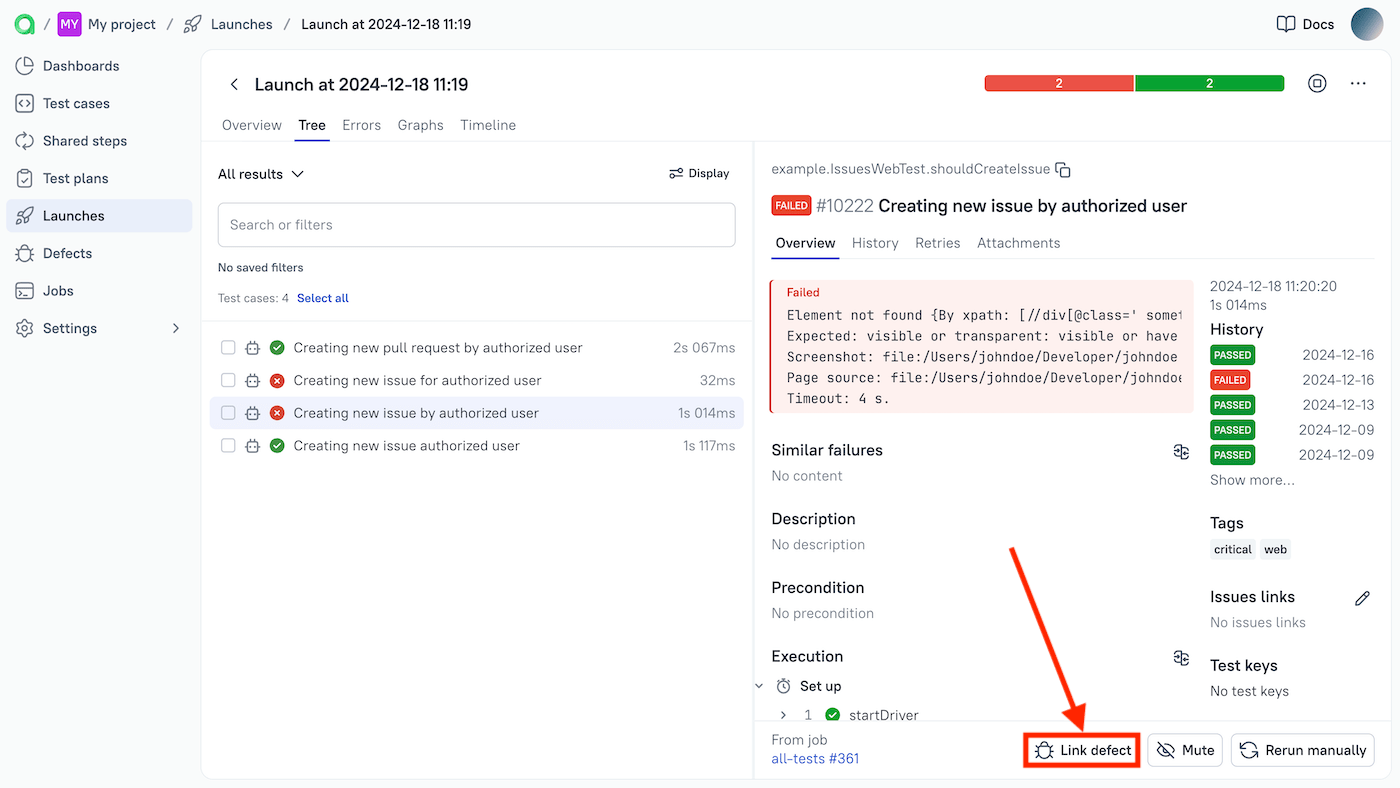
Task: Open the Attachments tab
Action: pos(1018,243)
